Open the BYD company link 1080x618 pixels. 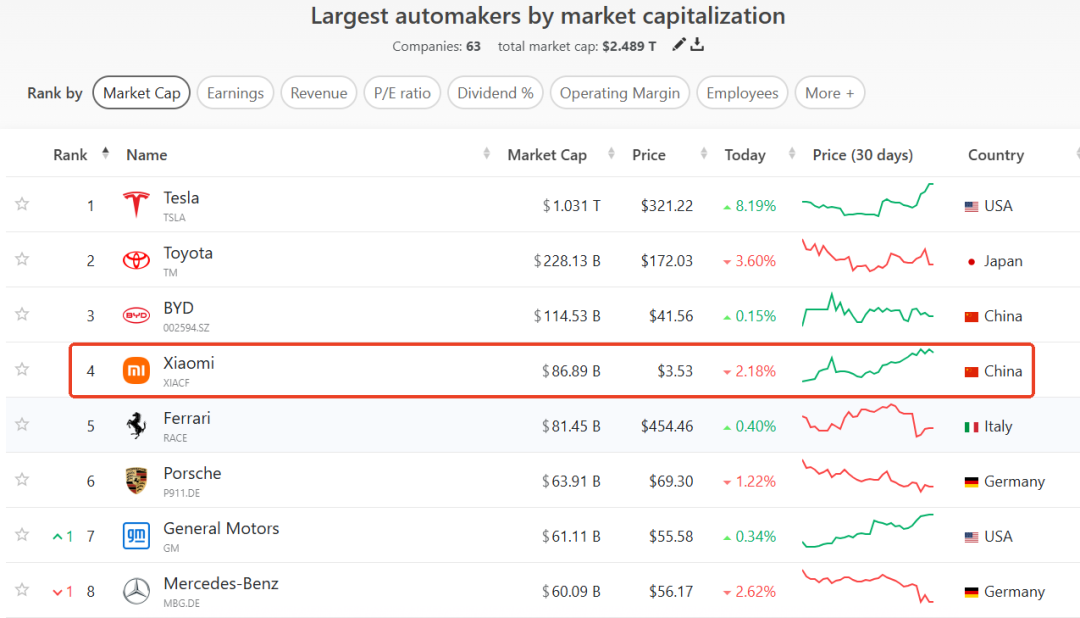[x=178, y=308]
